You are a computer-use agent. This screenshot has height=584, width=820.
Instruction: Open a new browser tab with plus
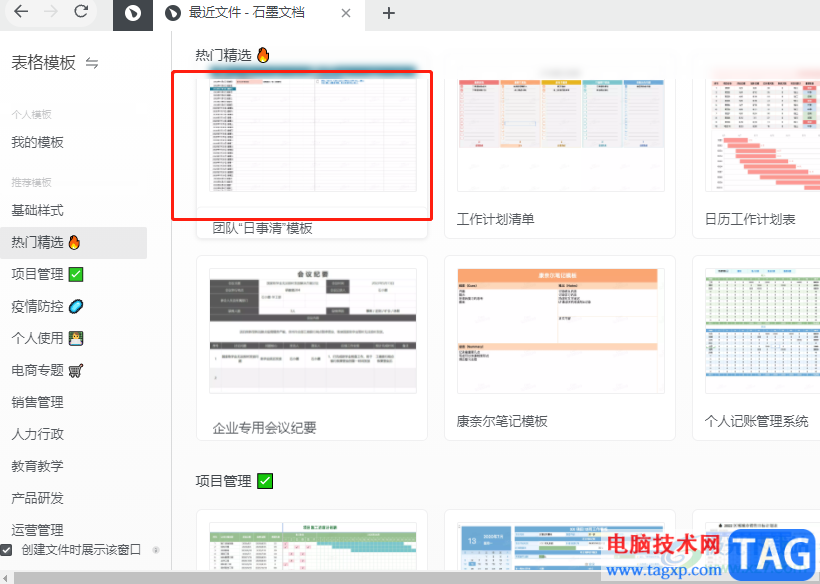389,13
